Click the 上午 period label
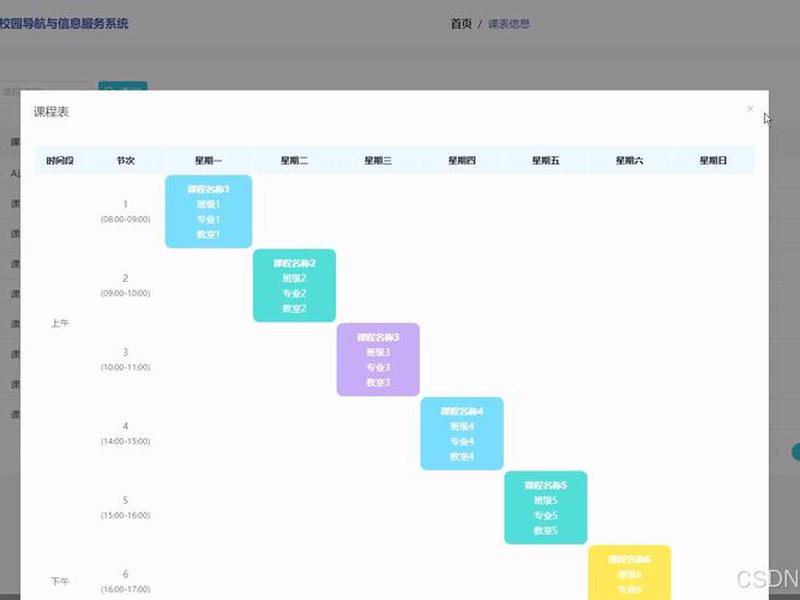Screen dimensions: 800x600 click(60, 323)
